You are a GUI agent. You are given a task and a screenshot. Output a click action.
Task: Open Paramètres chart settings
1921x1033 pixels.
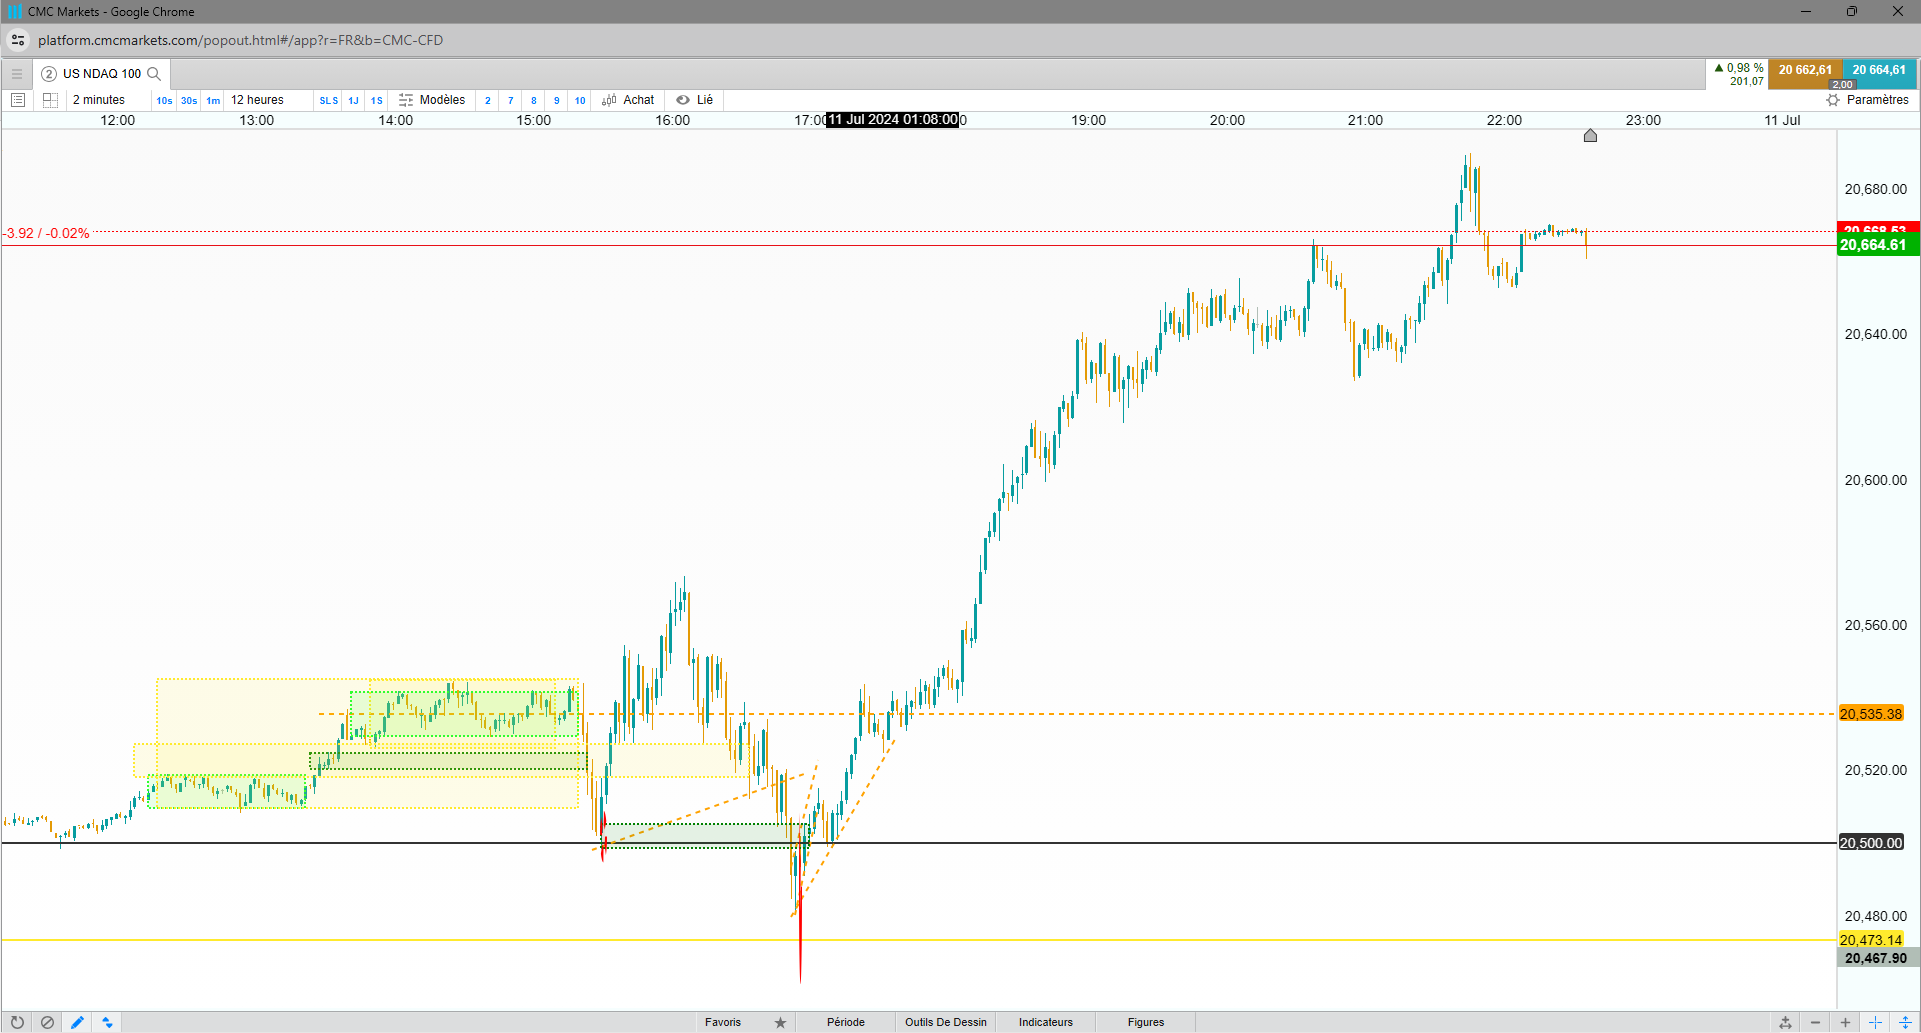tap(1867, 100)
